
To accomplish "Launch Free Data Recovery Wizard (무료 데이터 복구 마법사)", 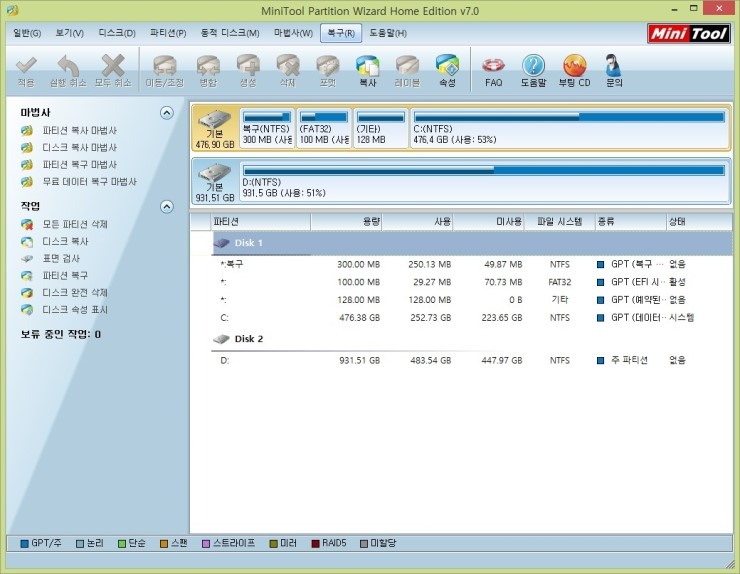I will coord(89,181).
